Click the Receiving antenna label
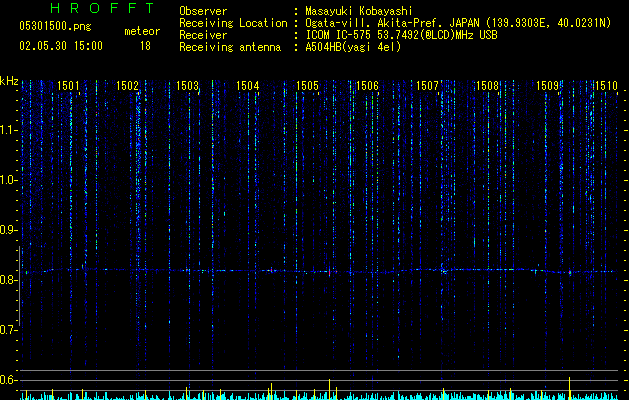Viewport: 629px width, 400px height. point(230,47)
